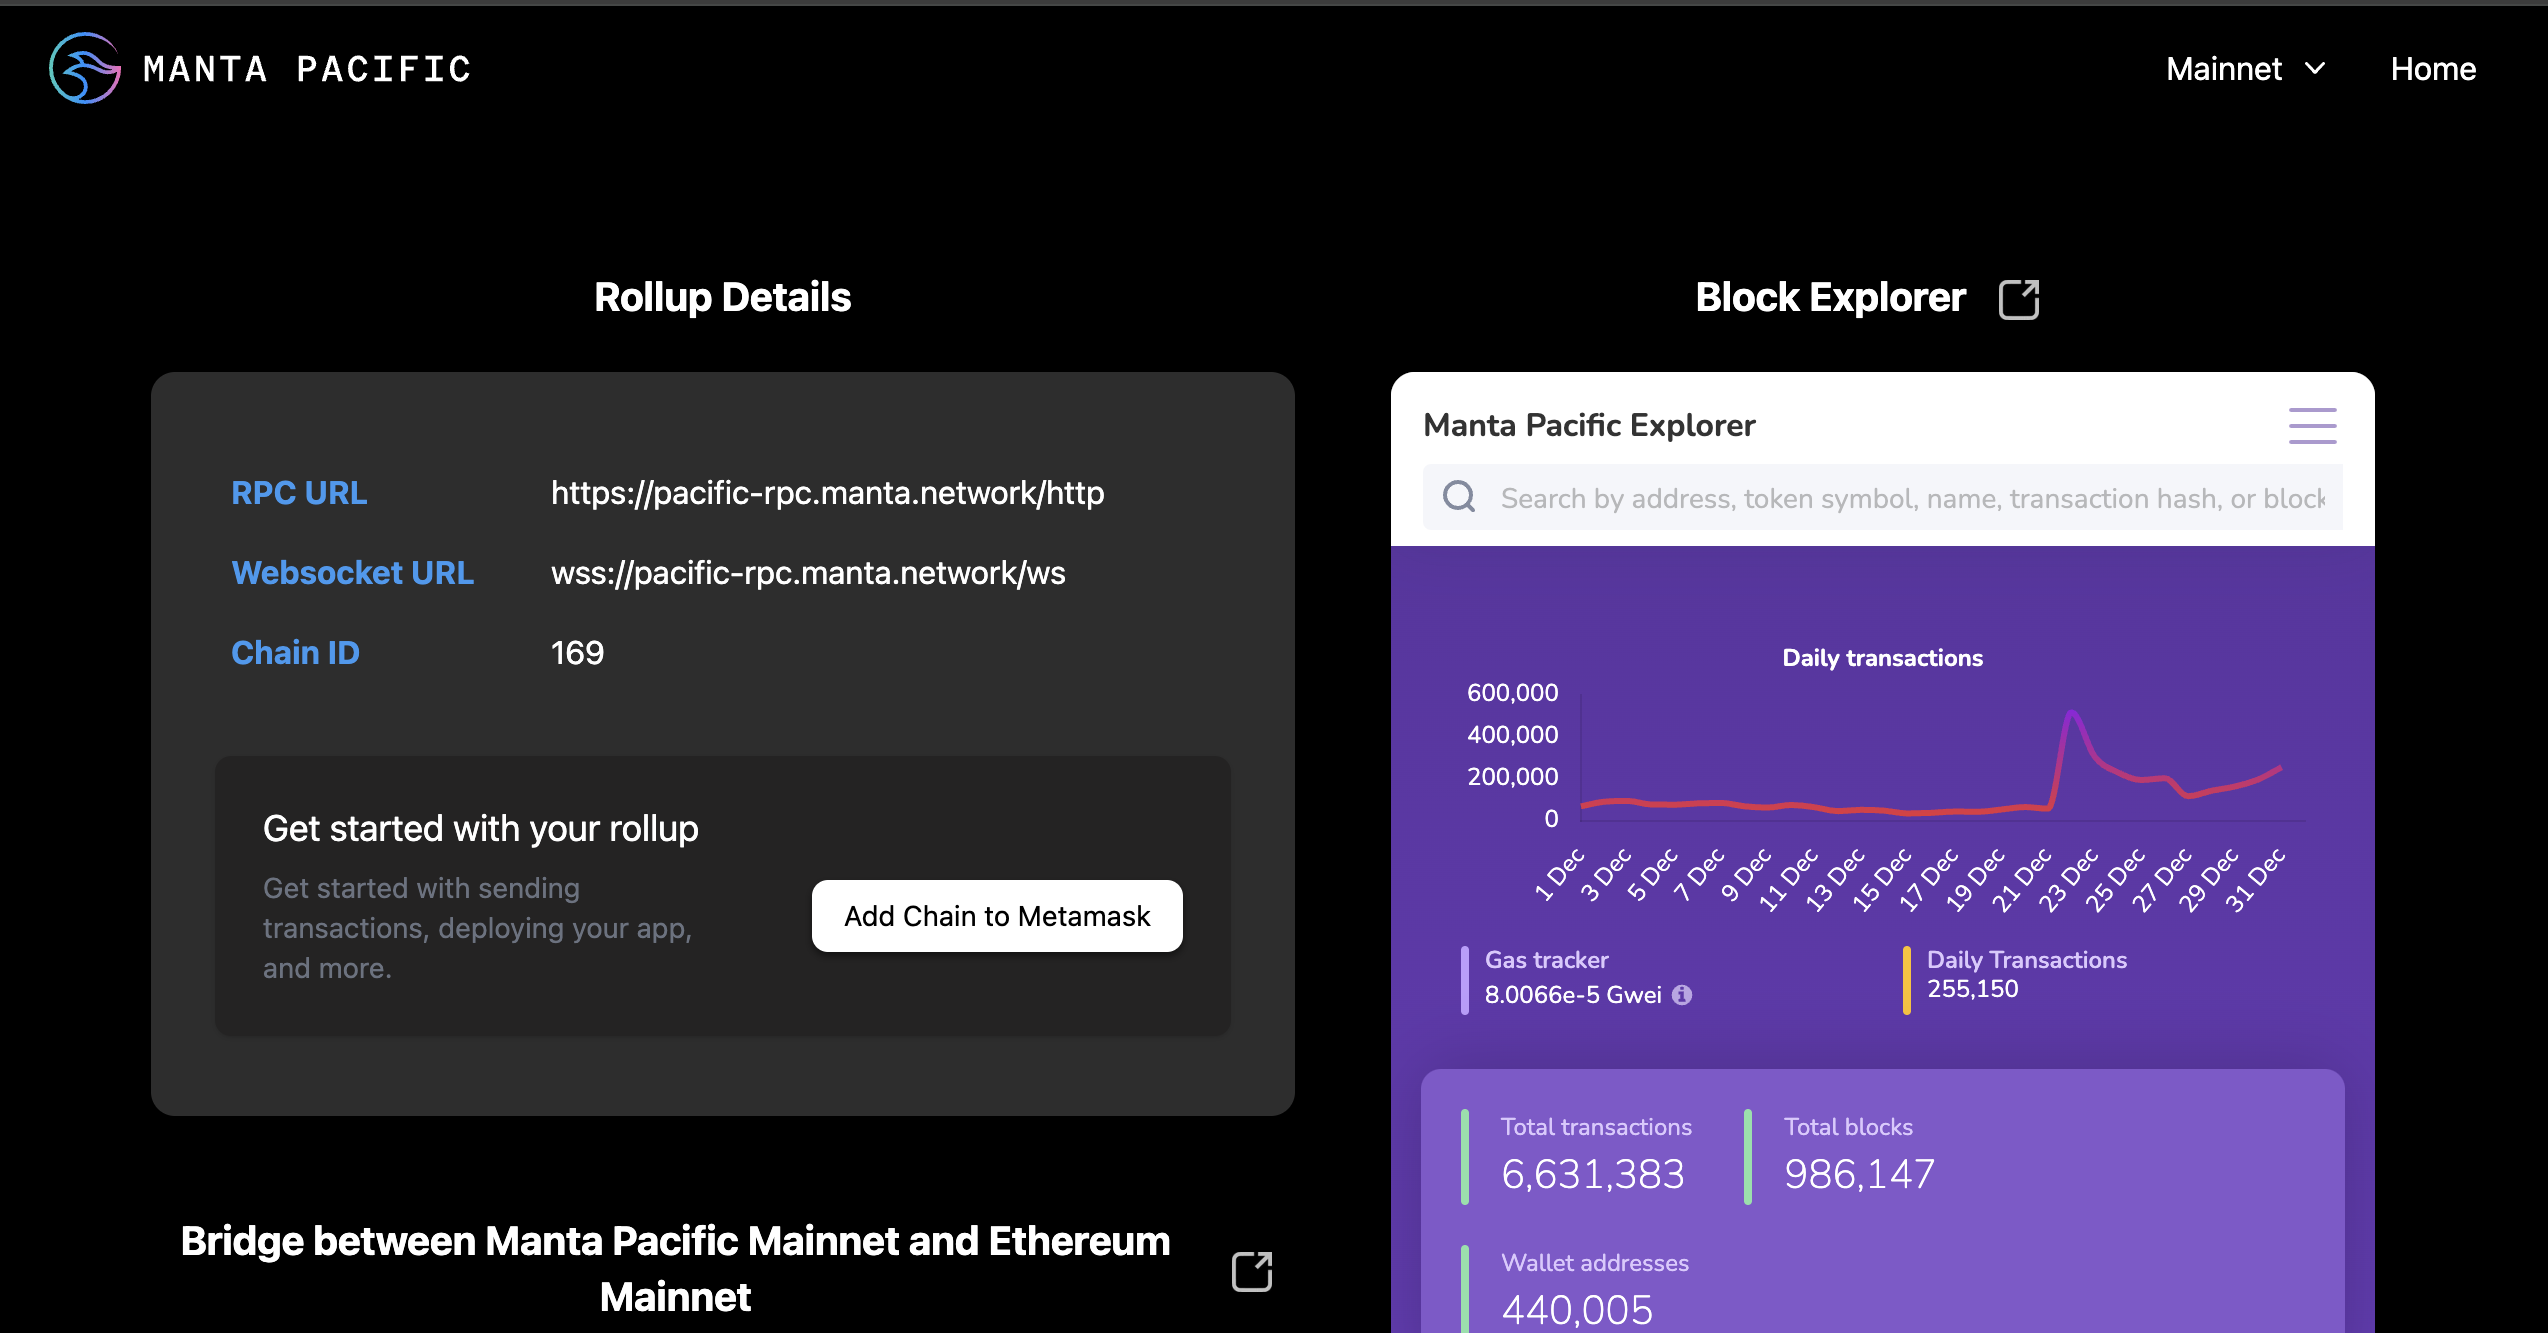
Task: Click the MANTA PACIFIC wordmark text
Action: [307, 69]
